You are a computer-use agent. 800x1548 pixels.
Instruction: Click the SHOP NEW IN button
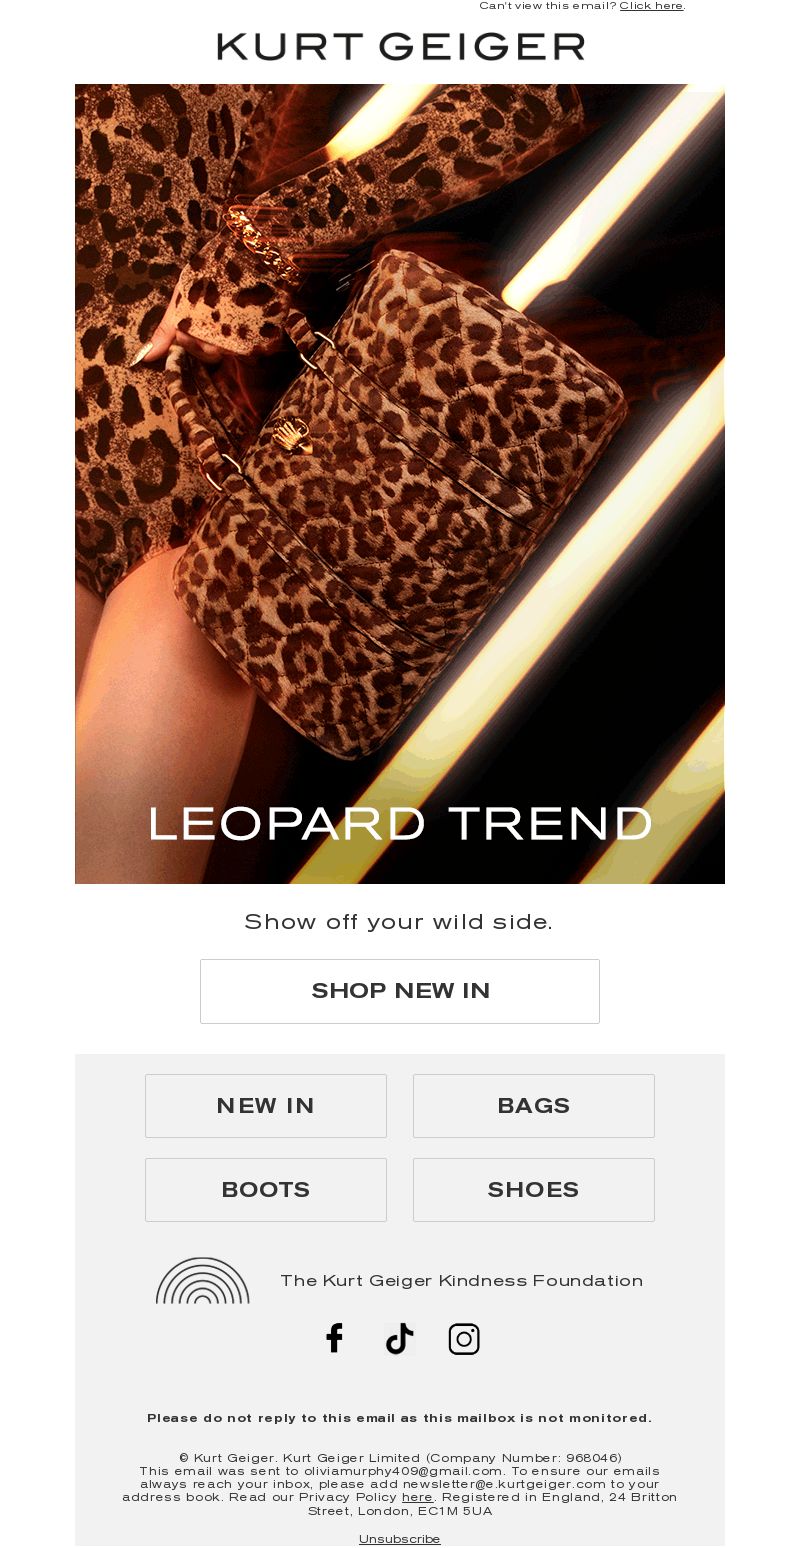pos(400,991)
